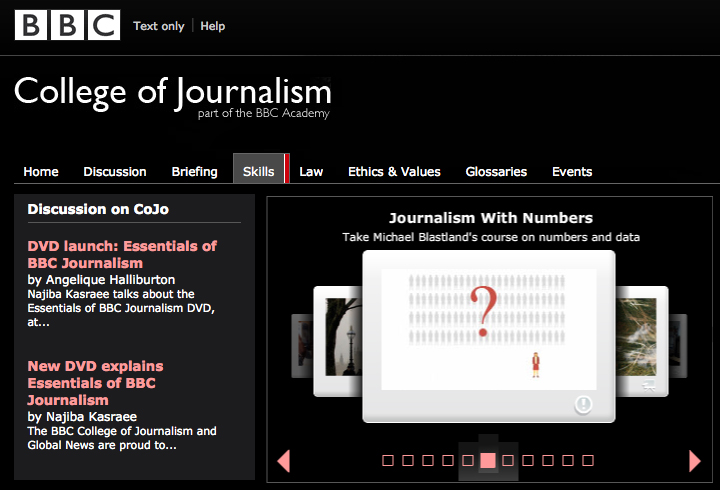Select the first carousel indicator square
720x490 pixels.
click(388, 460)
